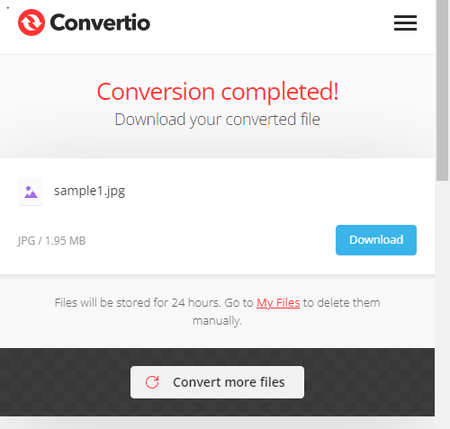Click the vertical scrollbar thumb
The width and height of the screenshot is (450, 429).
[x=443, y=90]
